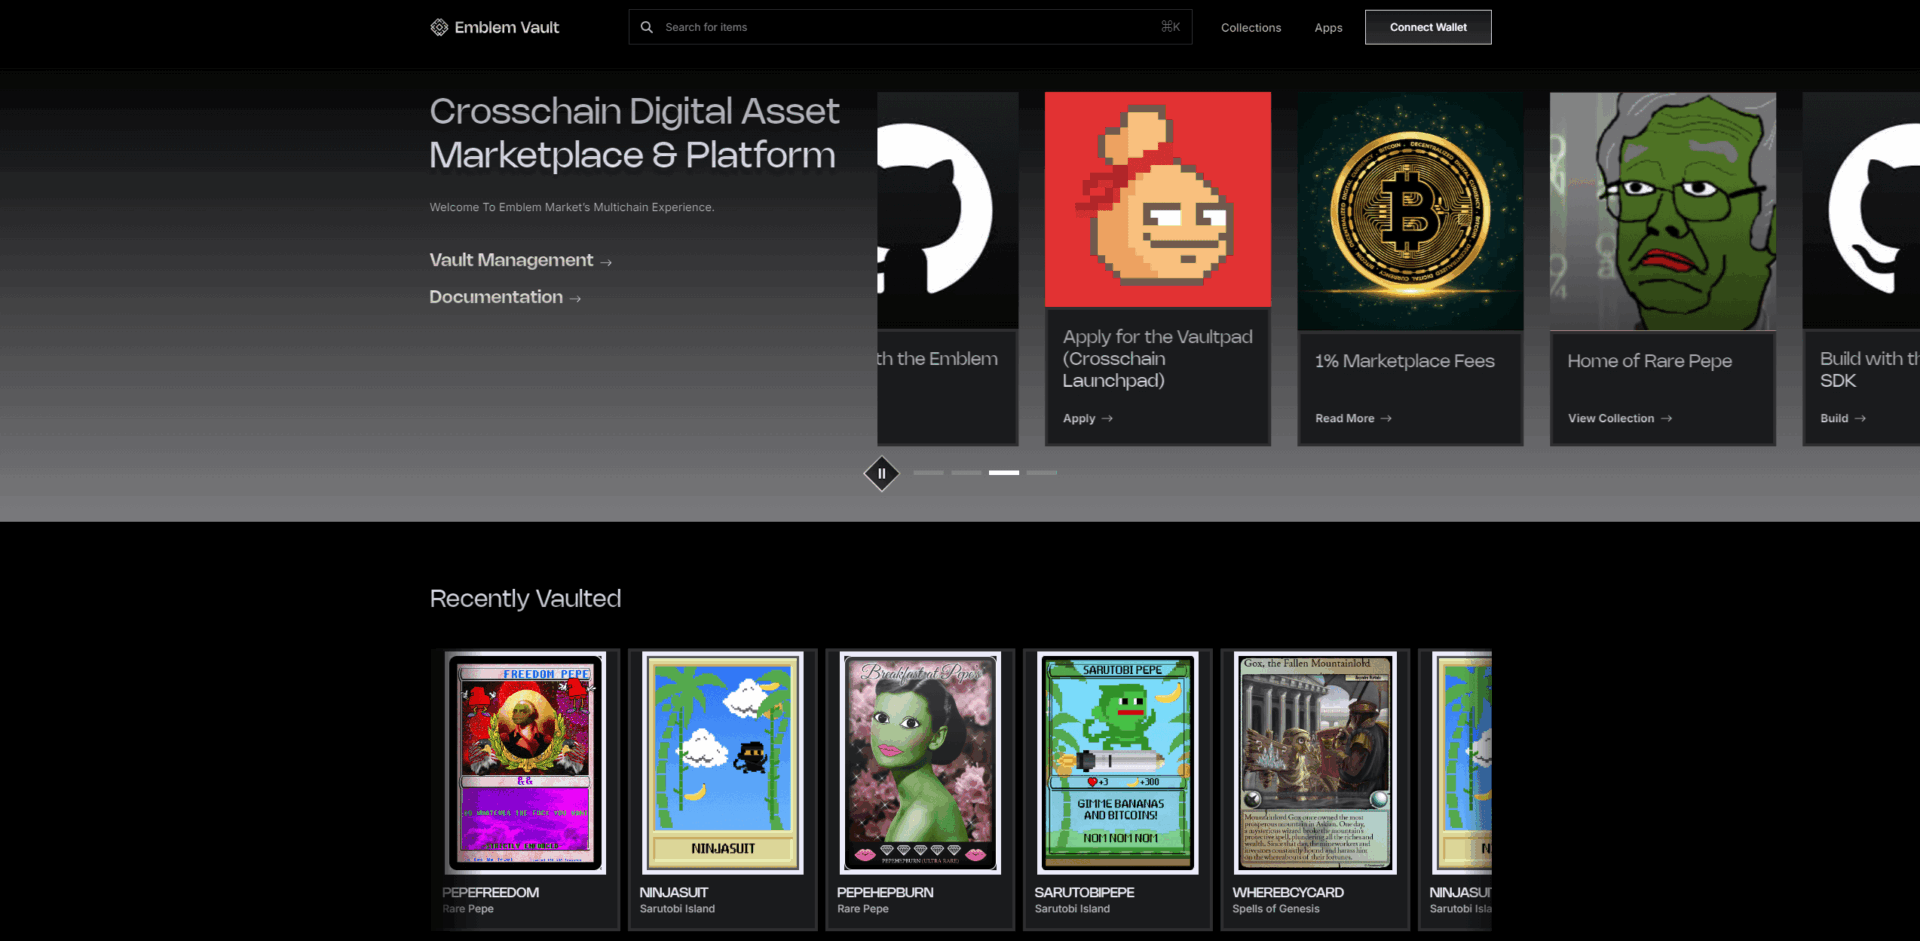Pause the carousel with the diamond pause button
Screen dimensions: 1920x941
click(881, 473)
